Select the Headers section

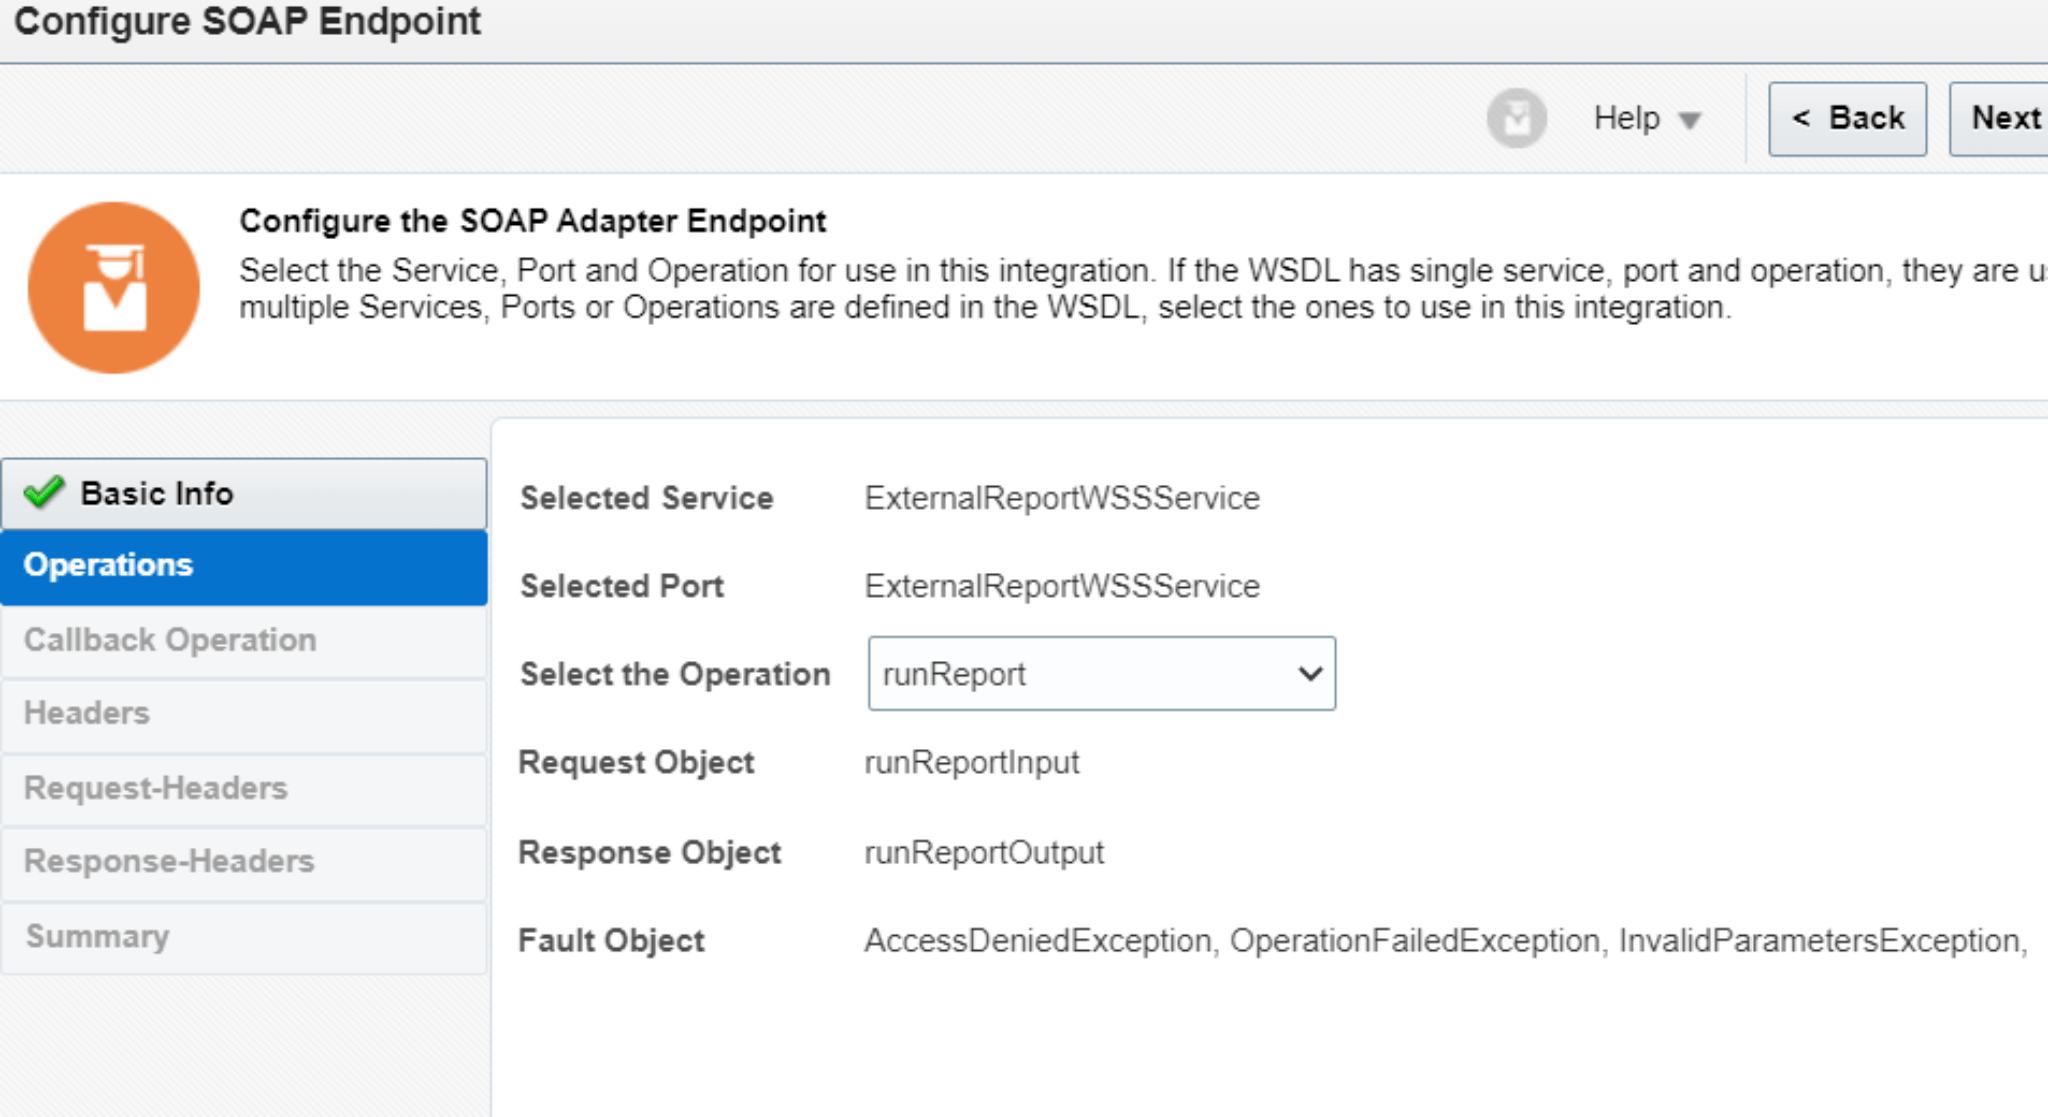coord(86,712)
